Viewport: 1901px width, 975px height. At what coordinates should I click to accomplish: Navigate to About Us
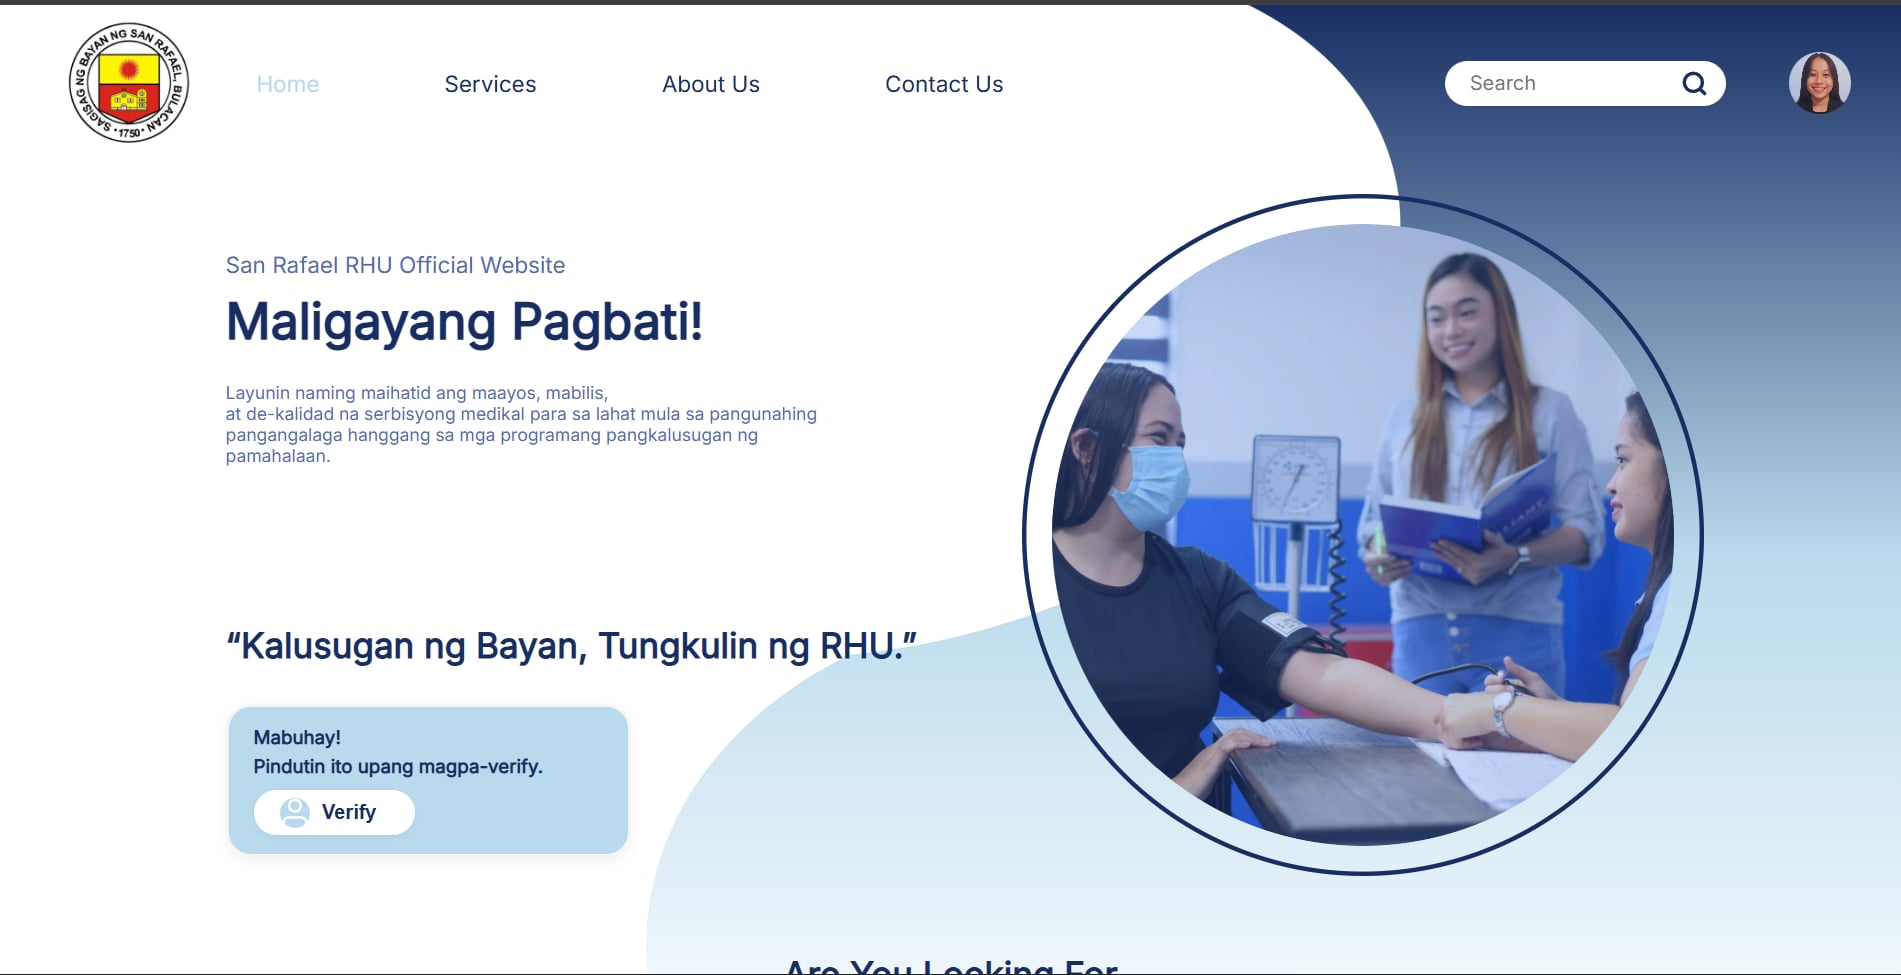pyautogui.click(x=711, y=84)
